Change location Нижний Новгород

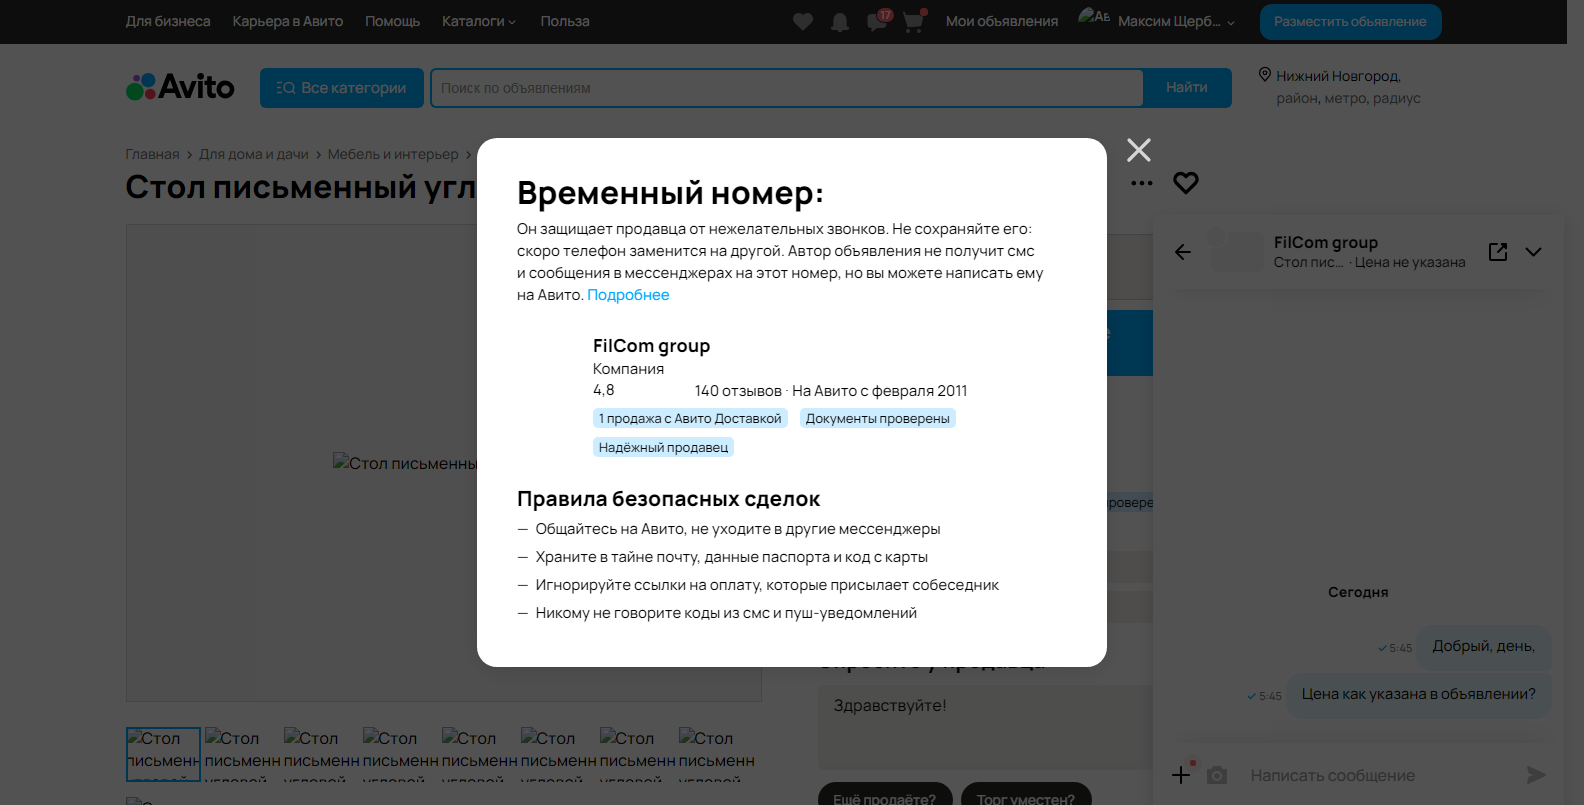coord(1338,76)
